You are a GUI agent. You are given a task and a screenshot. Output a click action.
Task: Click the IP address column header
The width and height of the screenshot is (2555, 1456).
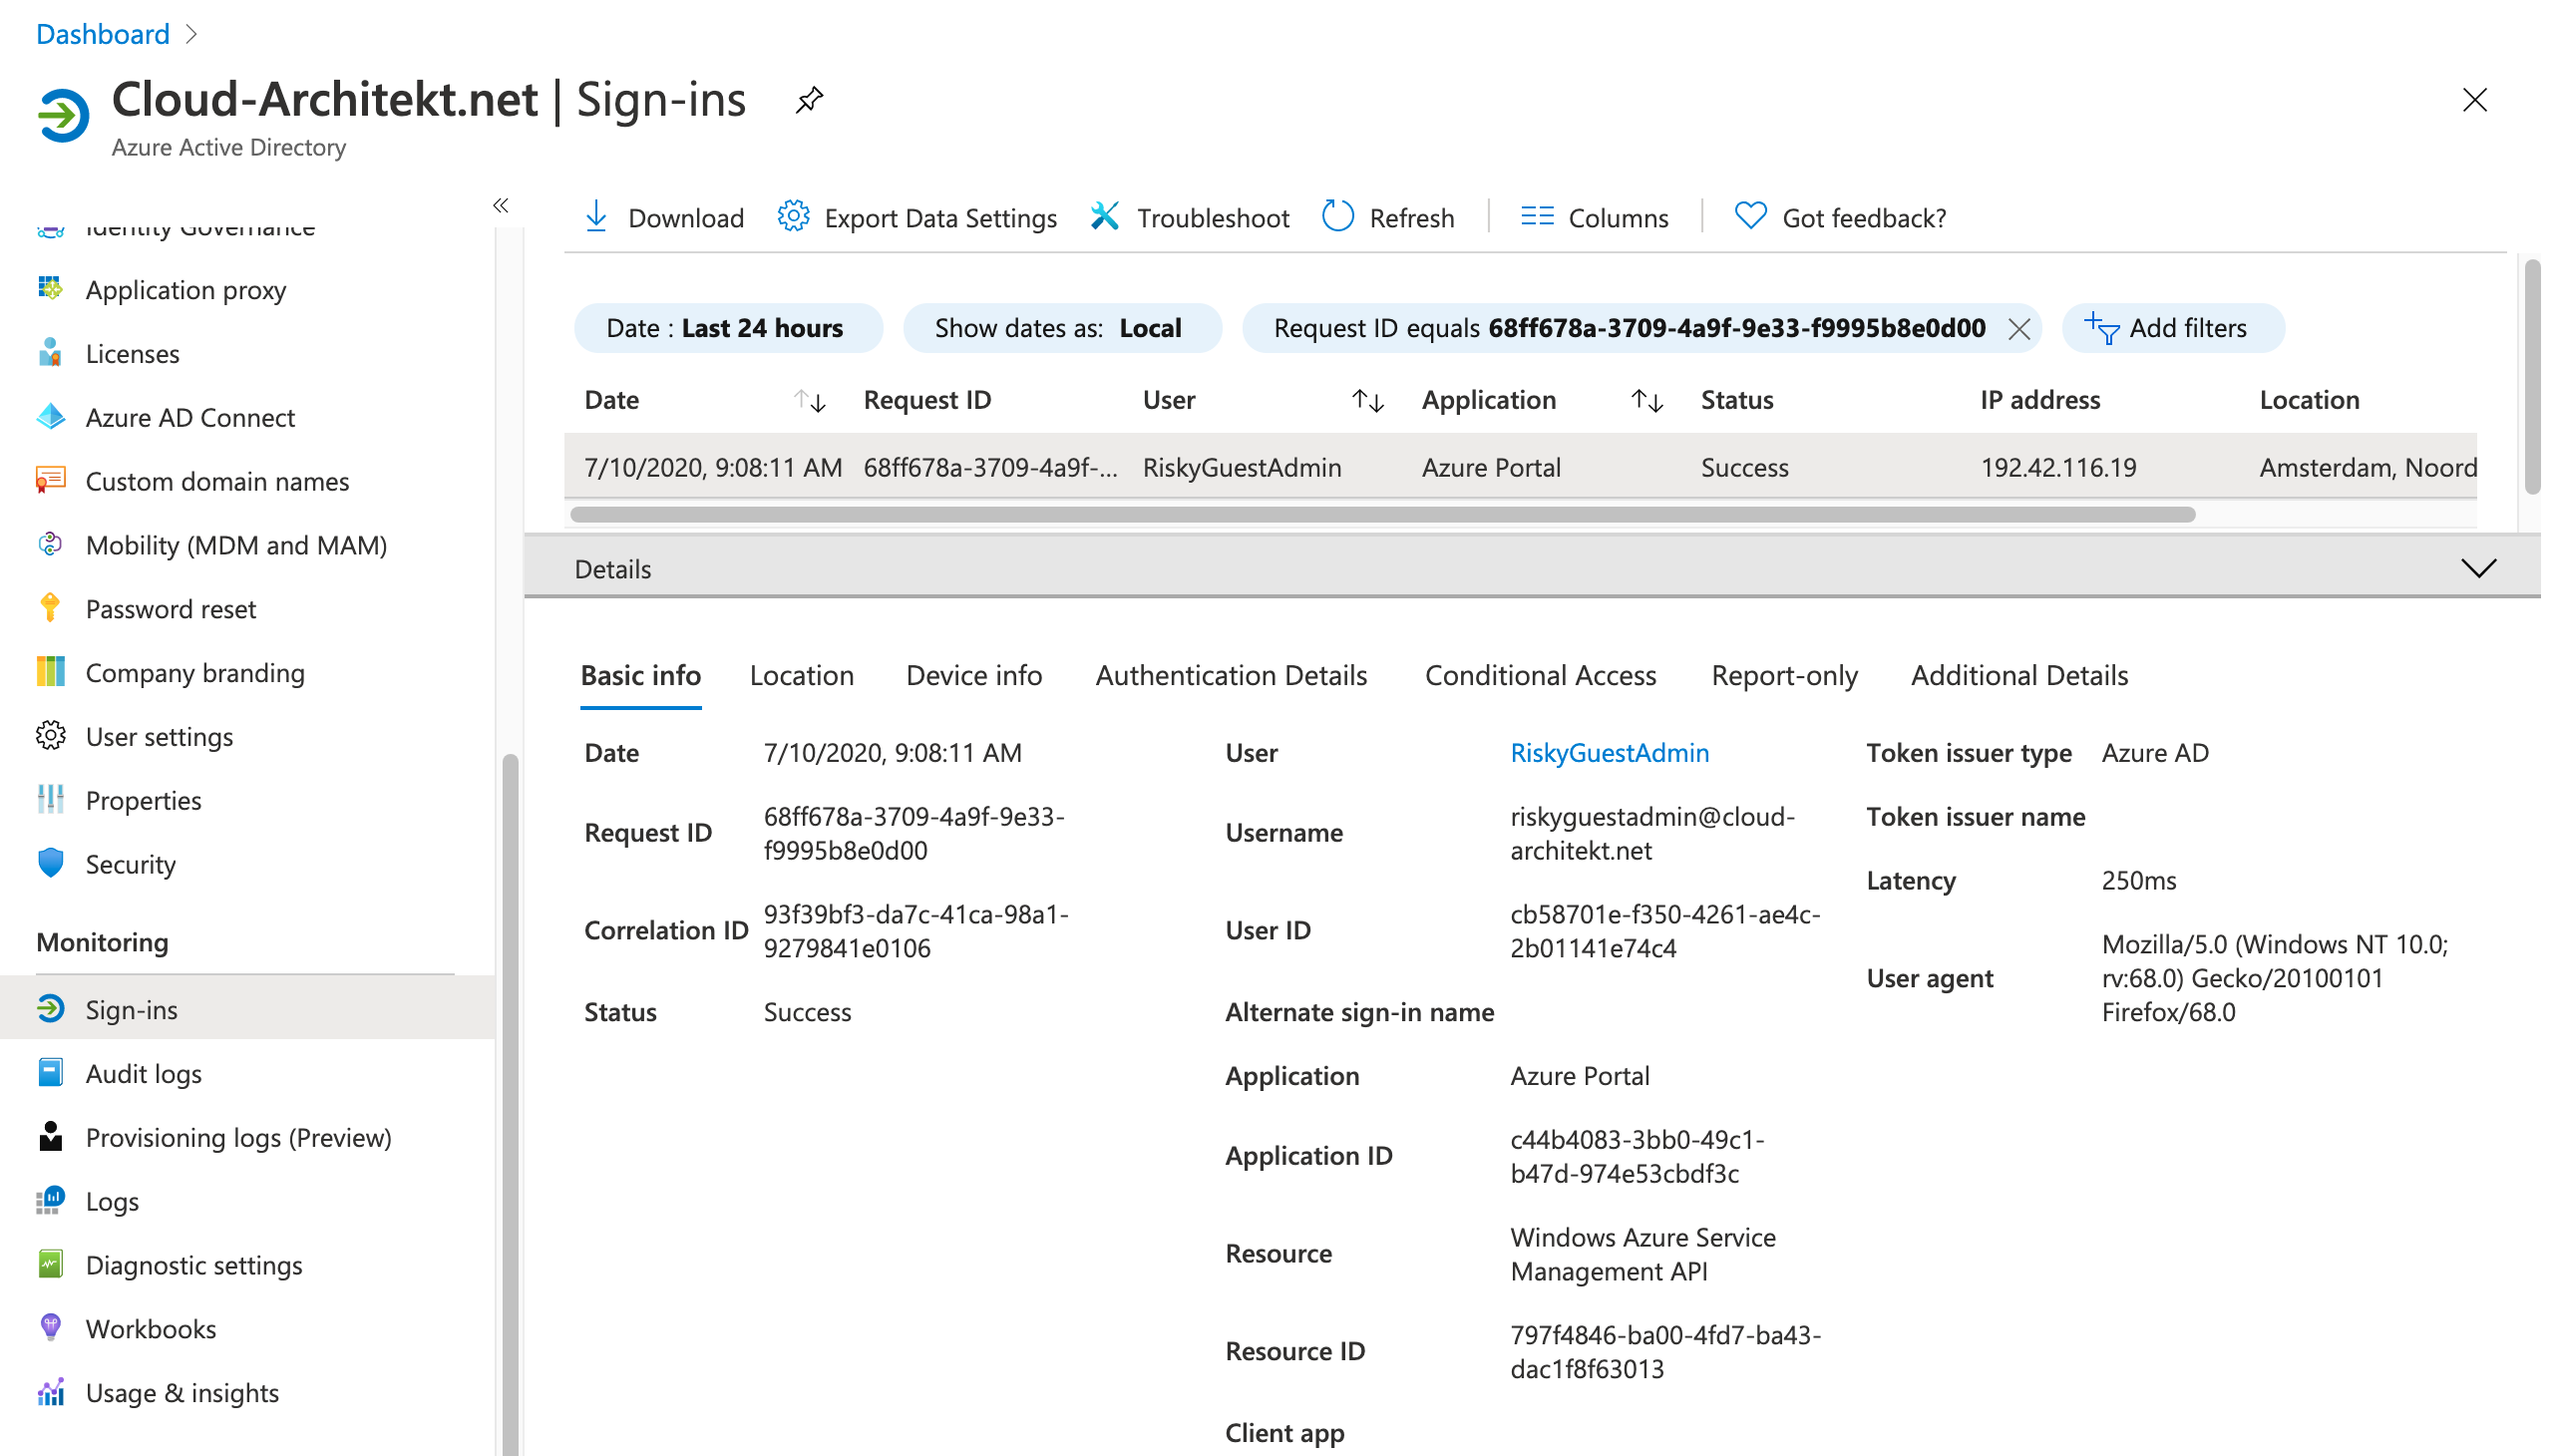[x=2040, y=400]
